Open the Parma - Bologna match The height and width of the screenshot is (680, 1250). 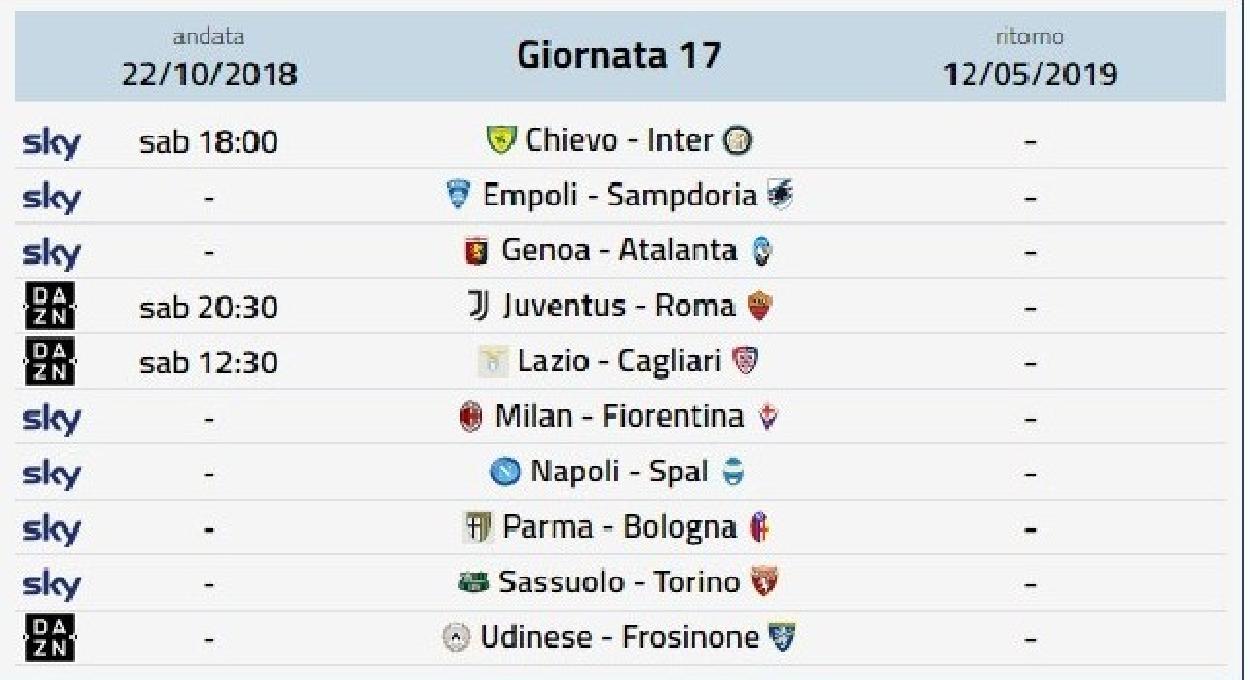620,527
